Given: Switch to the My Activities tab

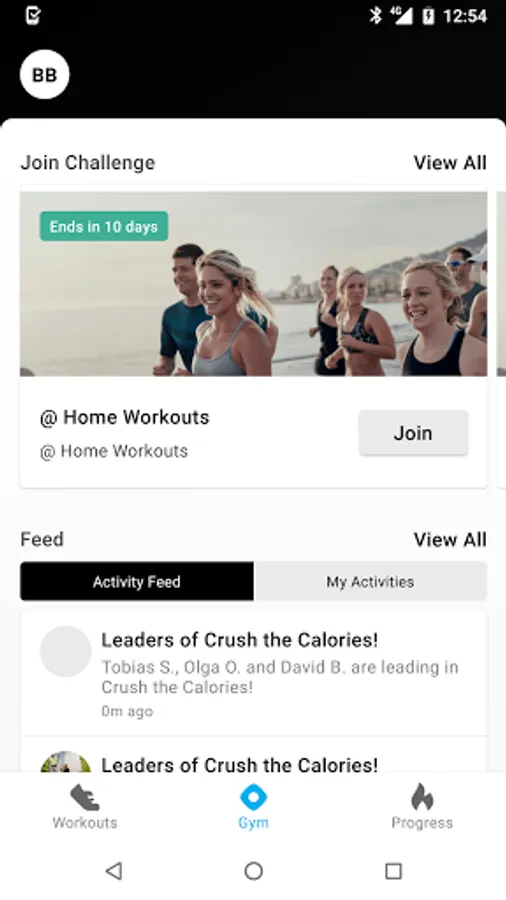Looking at the screenshot, I should click(x=370, y=581).
